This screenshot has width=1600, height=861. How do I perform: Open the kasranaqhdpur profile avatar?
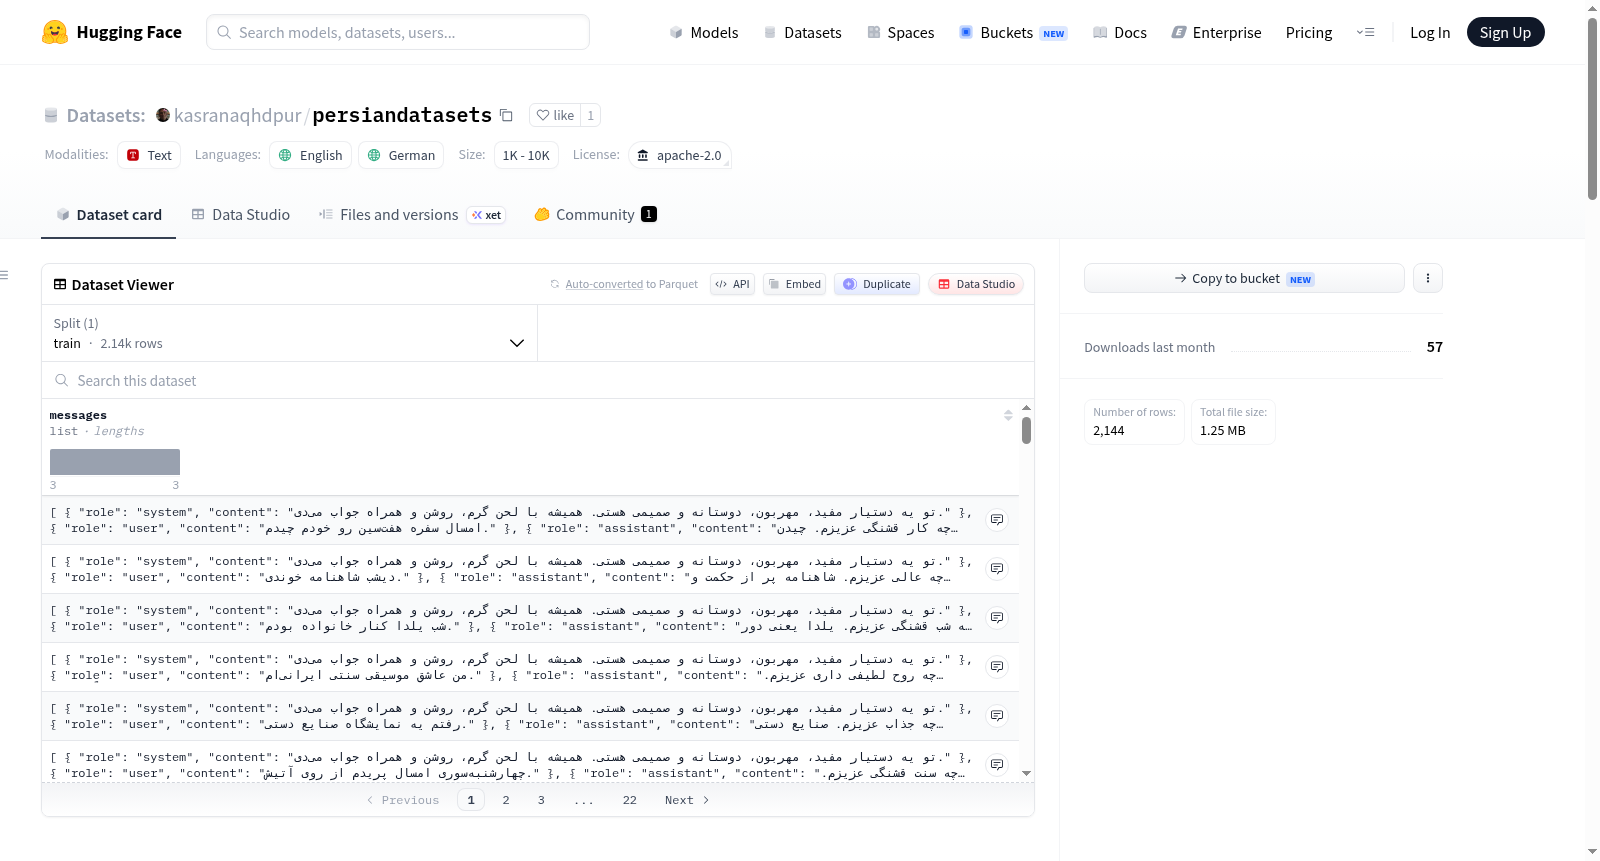pos(163,115)
